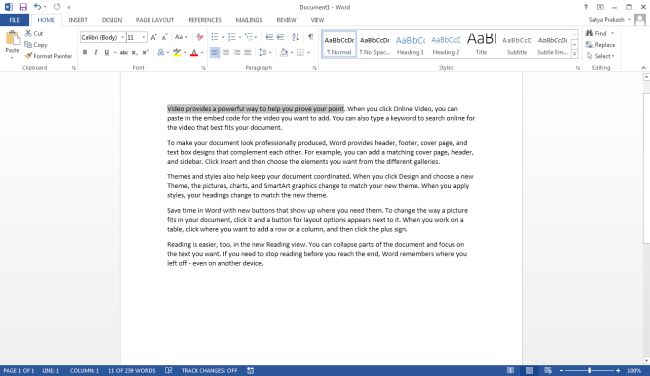The width and height of the screenshot is (650, 376).
Task: Switch to REFERENCES tab
Action: [x=205, y=20]
